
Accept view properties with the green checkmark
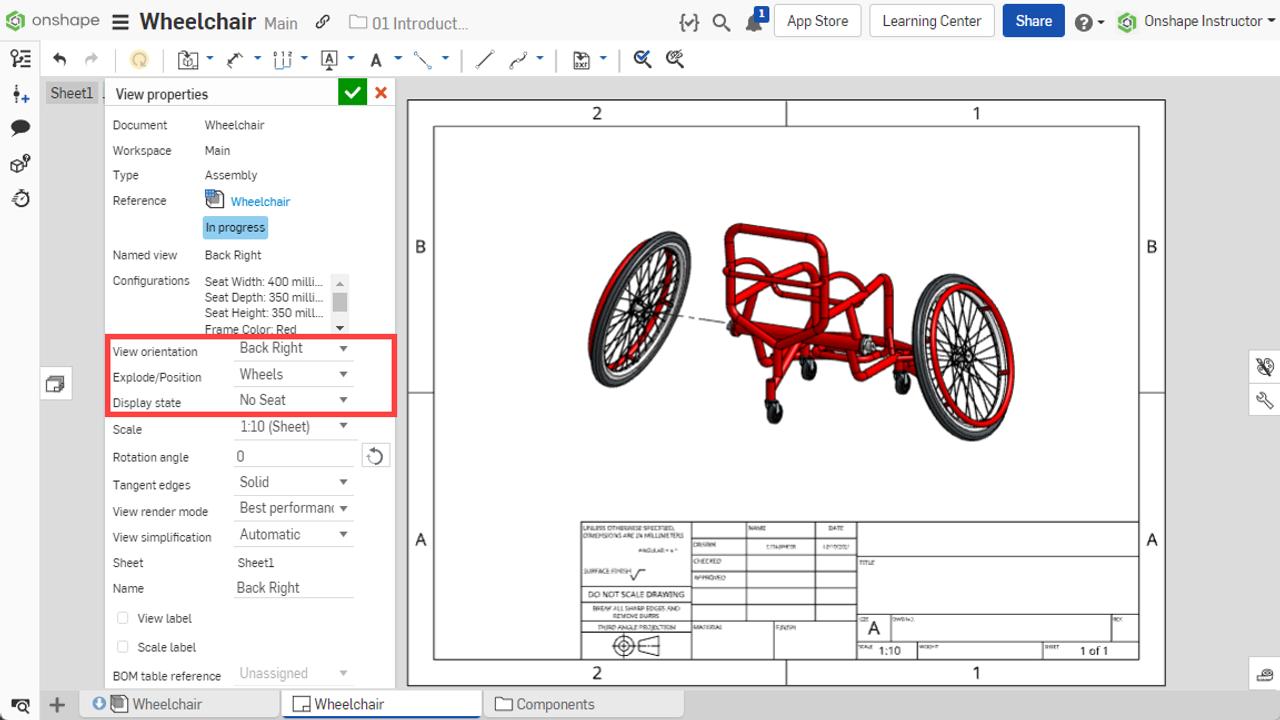(x=352, y=92)
